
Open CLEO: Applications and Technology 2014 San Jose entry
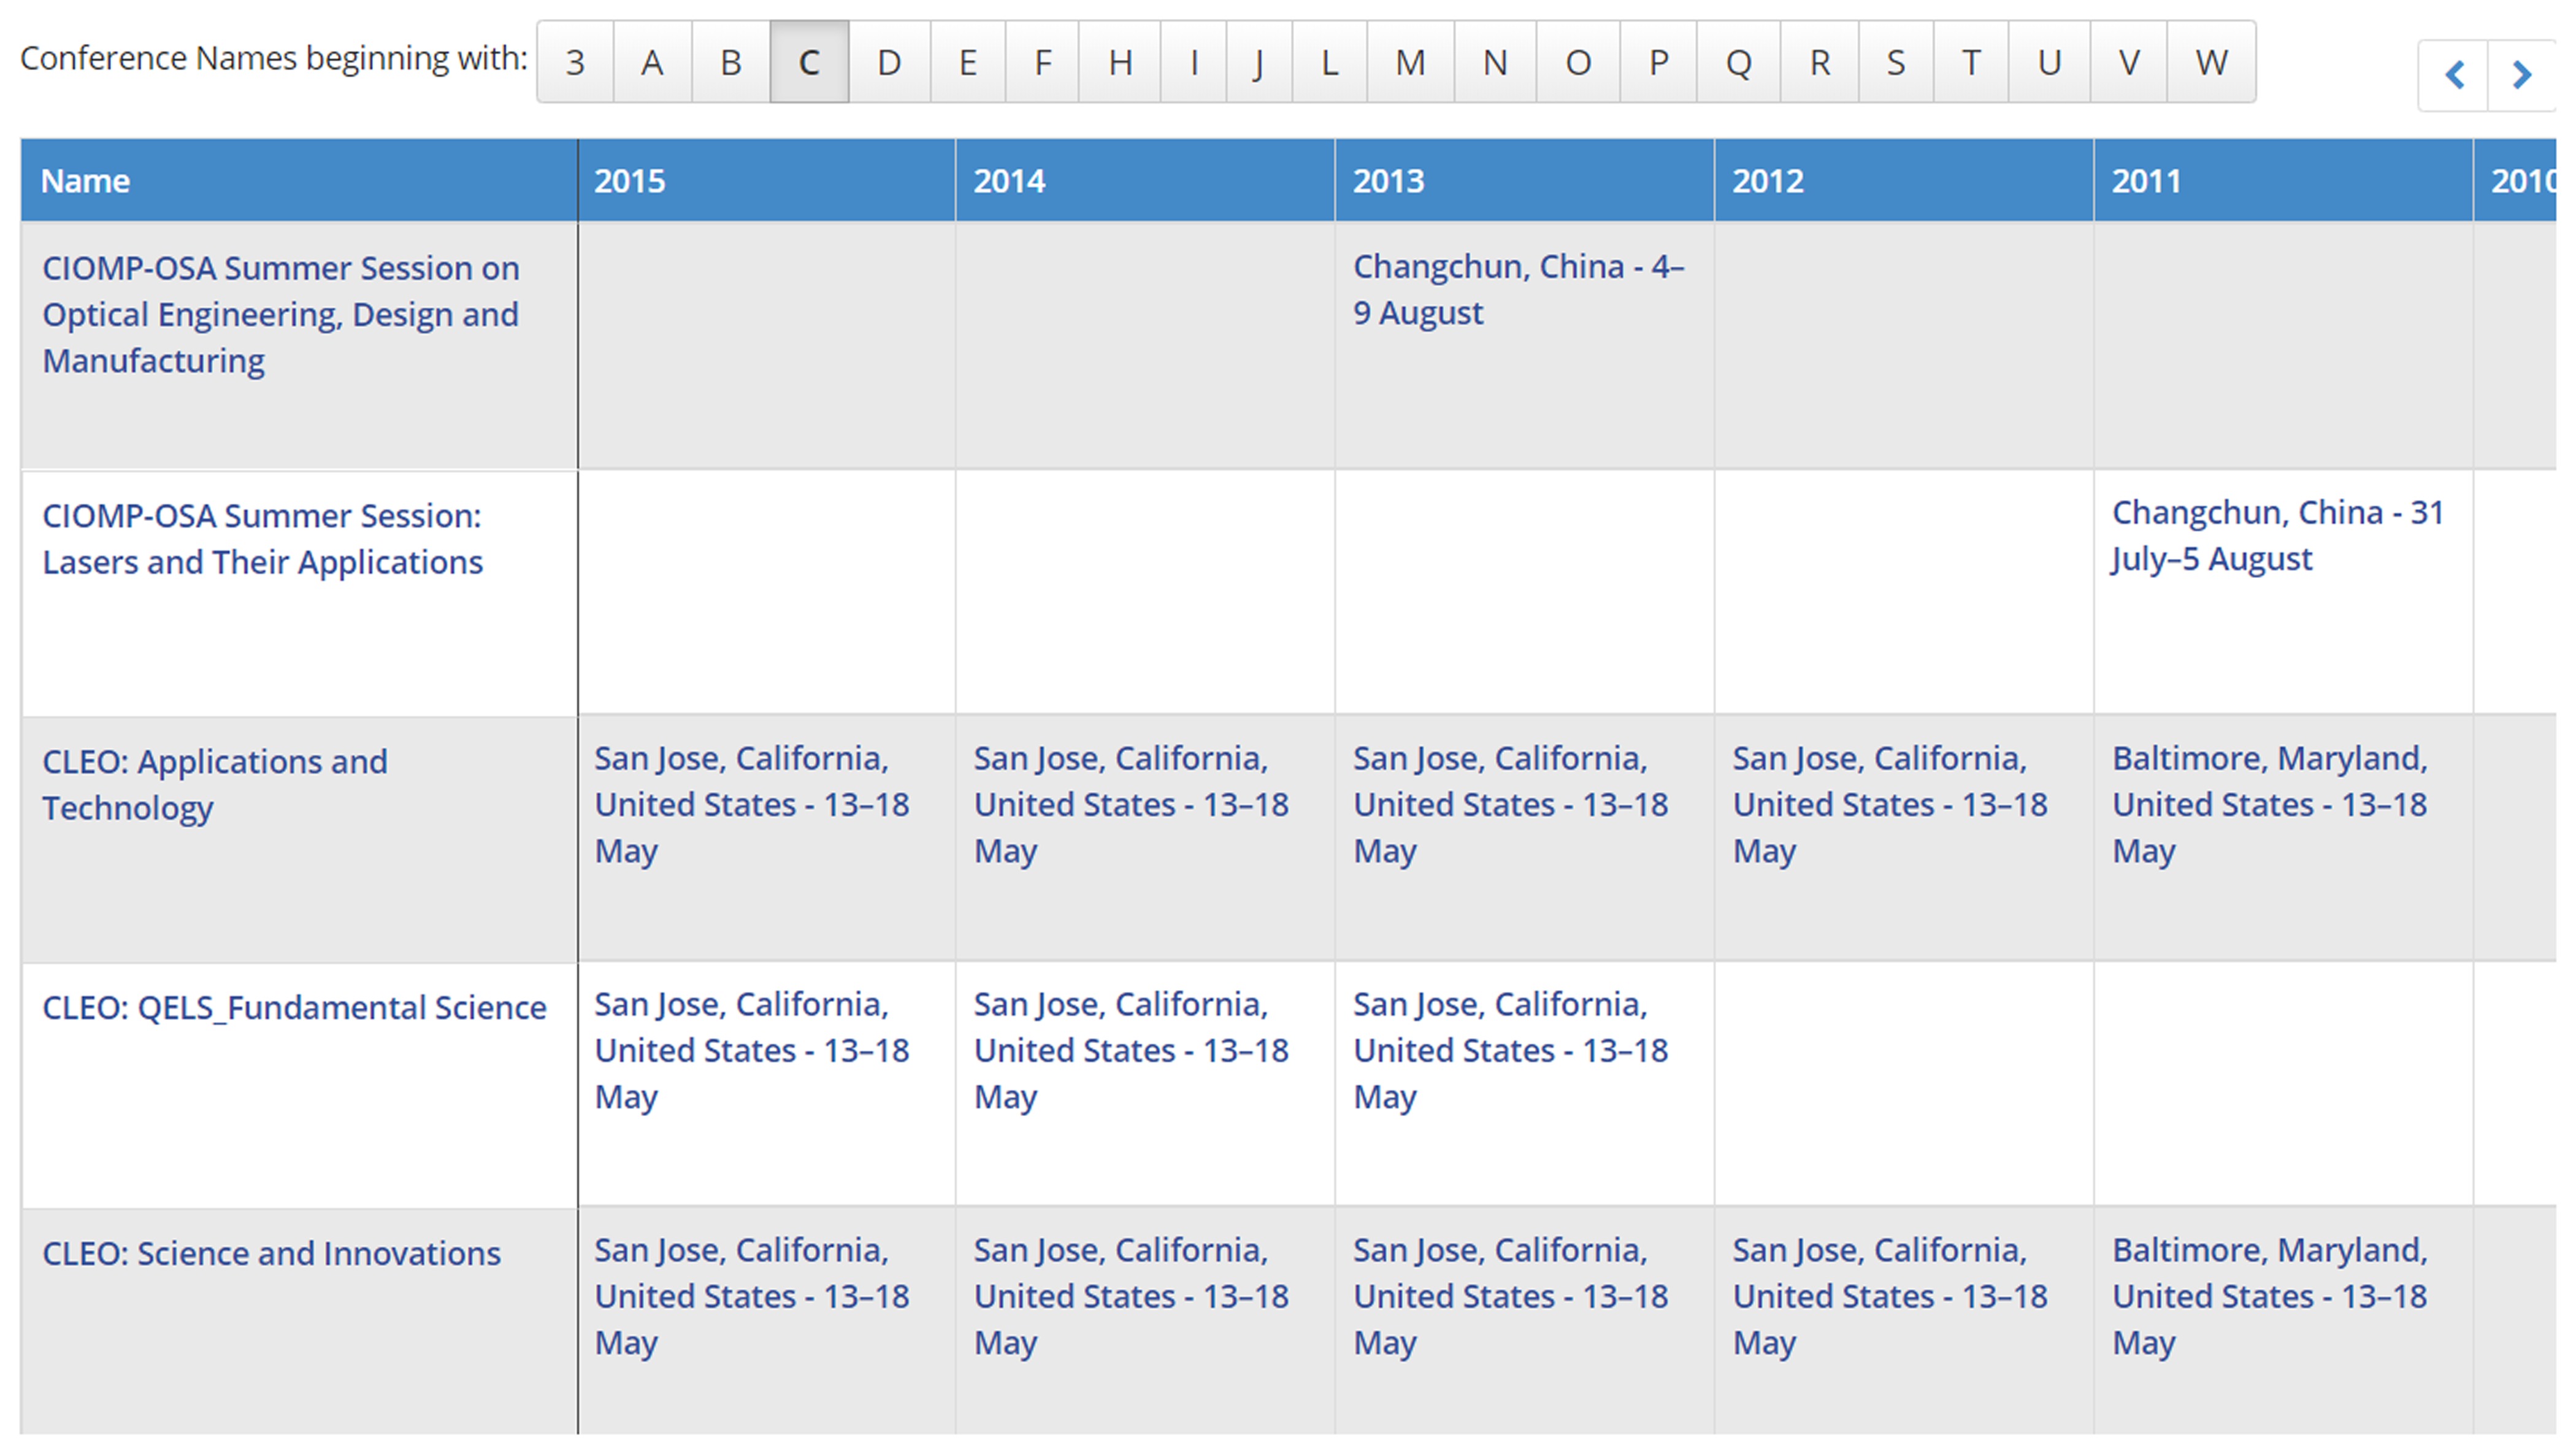(1131, 804)
